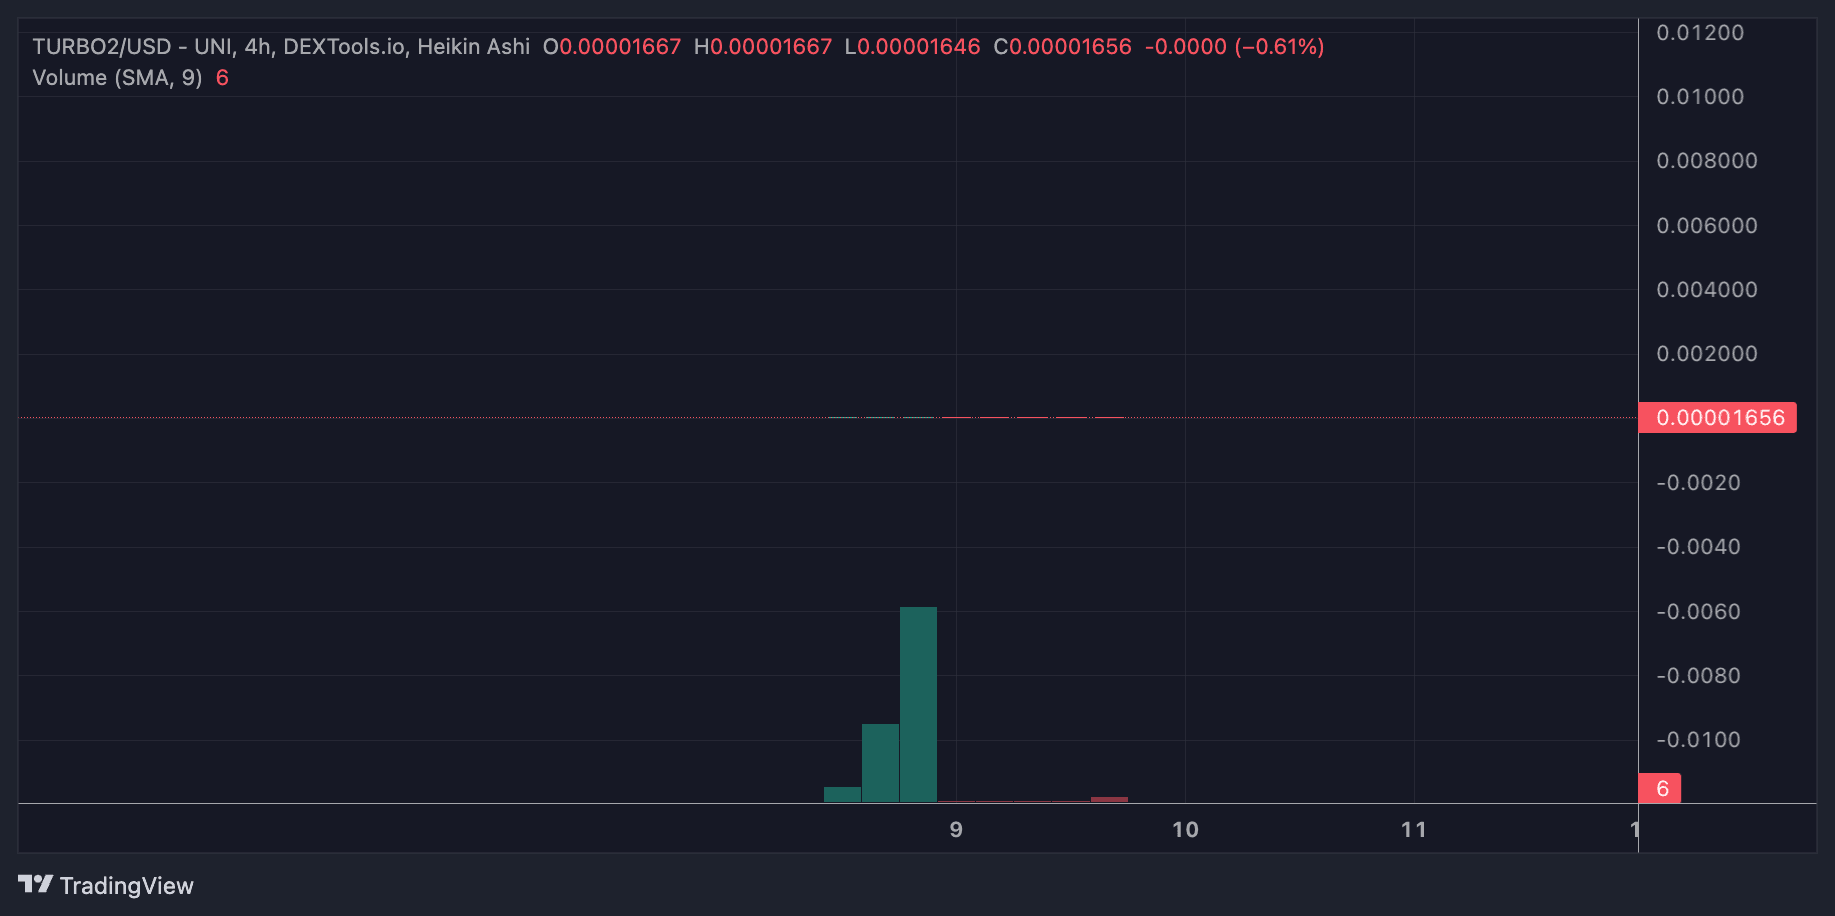This screenshot has width=1835, height=916.
Task: Select the tallest green volume bar
Action: [x=918, y=704]
